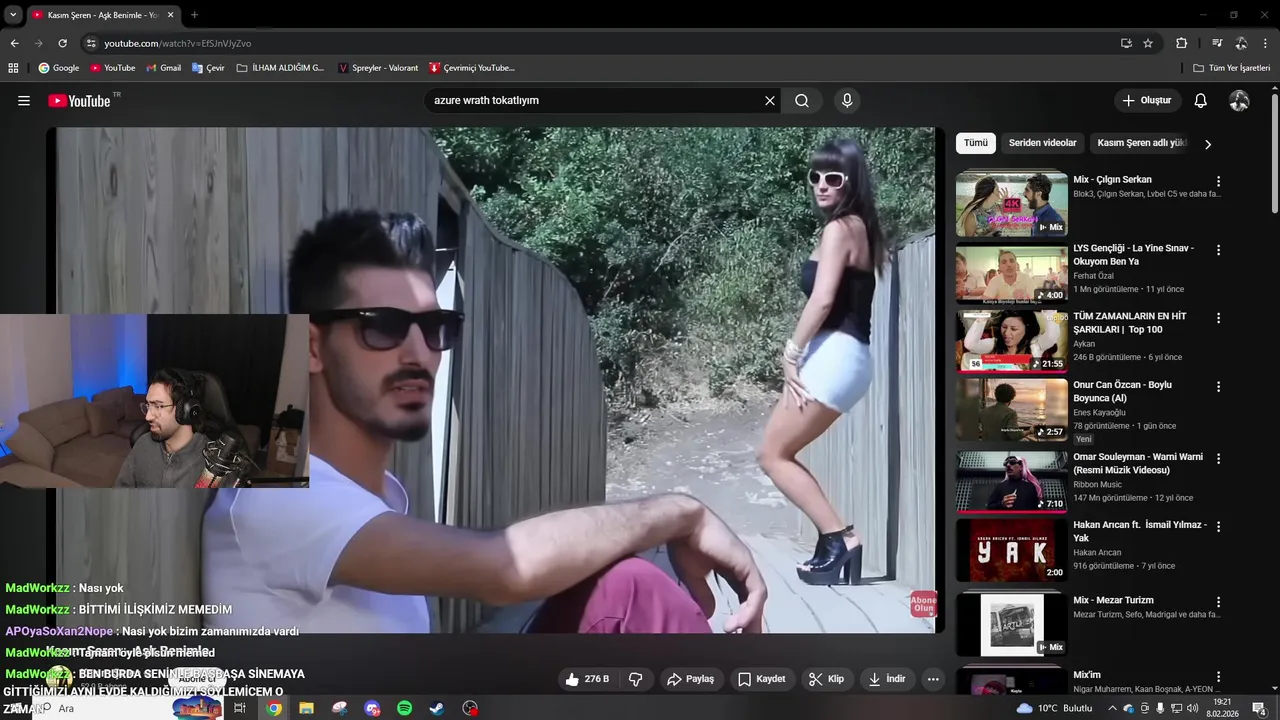Open options for Mix - Mezar Turizm

[x=1218, y=603]
